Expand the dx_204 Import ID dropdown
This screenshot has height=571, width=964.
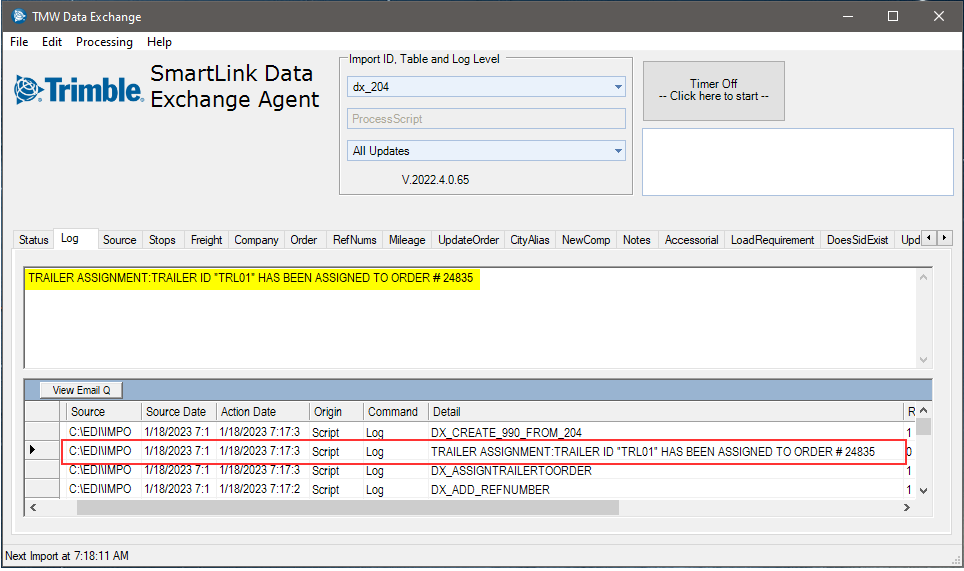point(618,87)
